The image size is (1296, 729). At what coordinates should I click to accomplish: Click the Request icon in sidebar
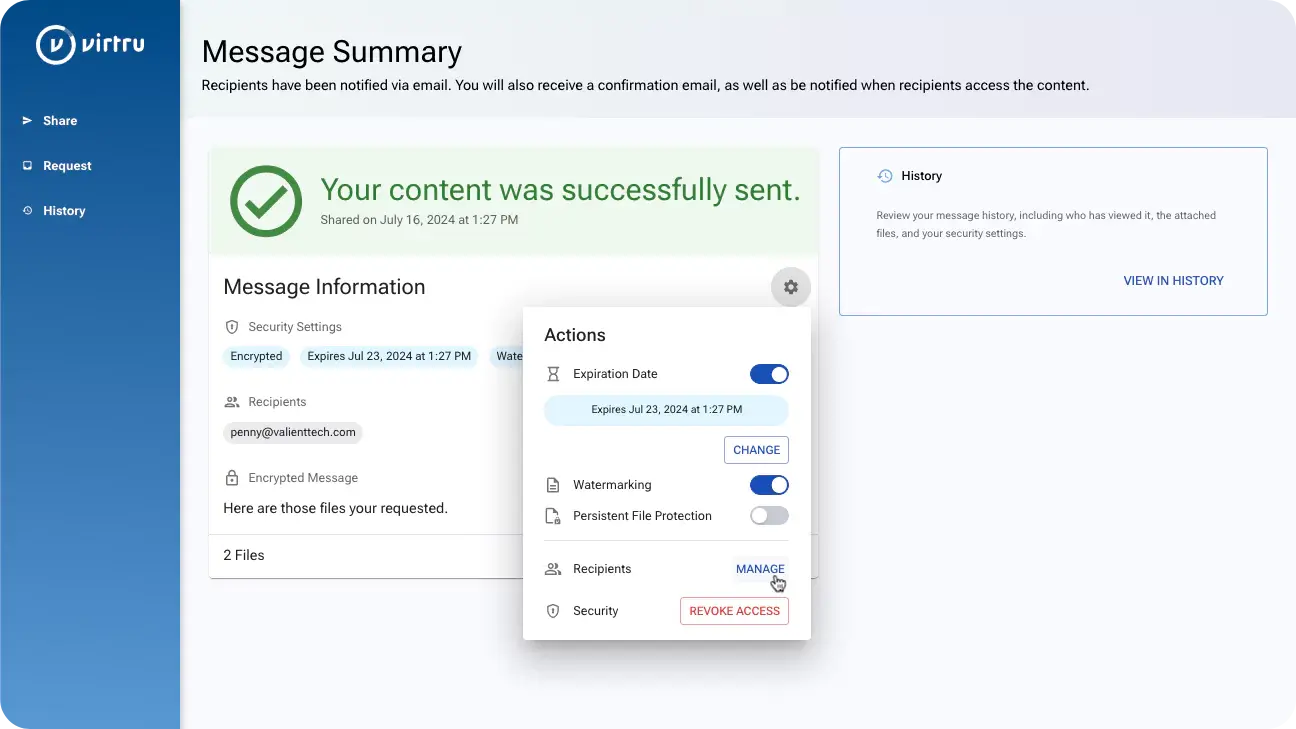tap(27, 166)
